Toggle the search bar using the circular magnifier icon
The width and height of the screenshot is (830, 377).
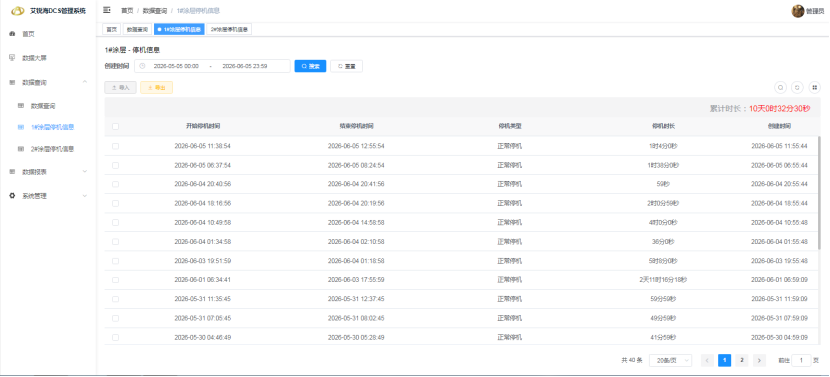[x=780, y=87]
